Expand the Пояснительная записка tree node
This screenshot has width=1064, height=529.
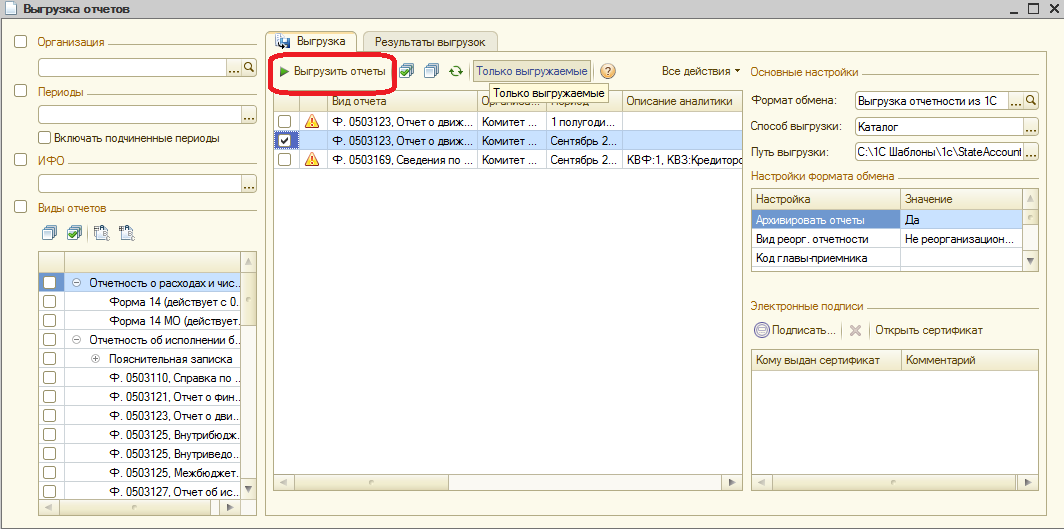point(95,359)
